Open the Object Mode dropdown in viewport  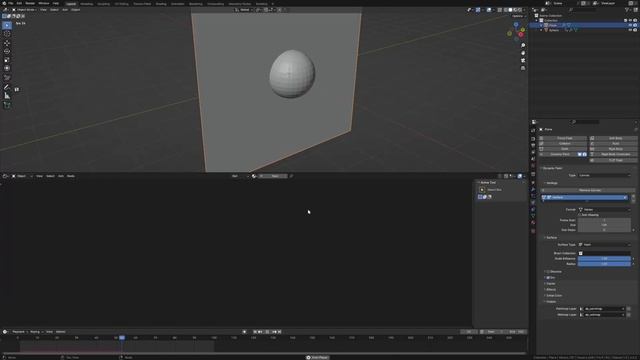coord(24,10)
